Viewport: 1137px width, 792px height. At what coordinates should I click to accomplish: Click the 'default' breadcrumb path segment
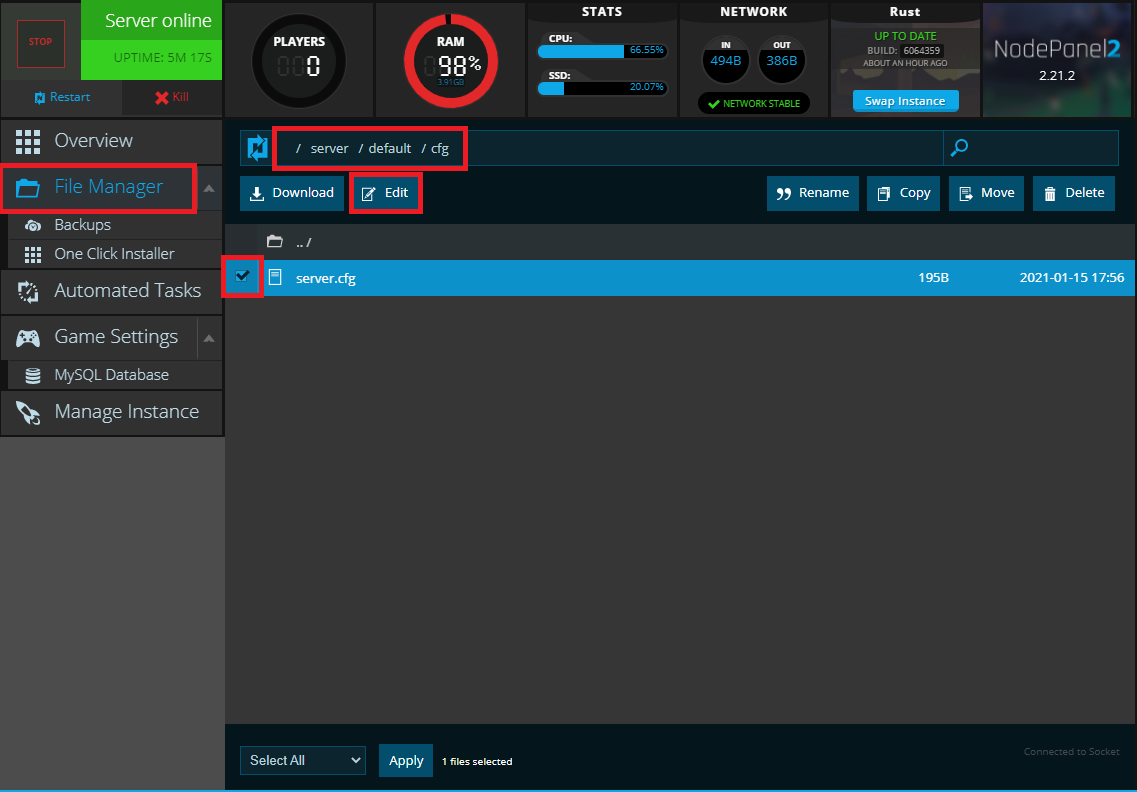point(389,148)
